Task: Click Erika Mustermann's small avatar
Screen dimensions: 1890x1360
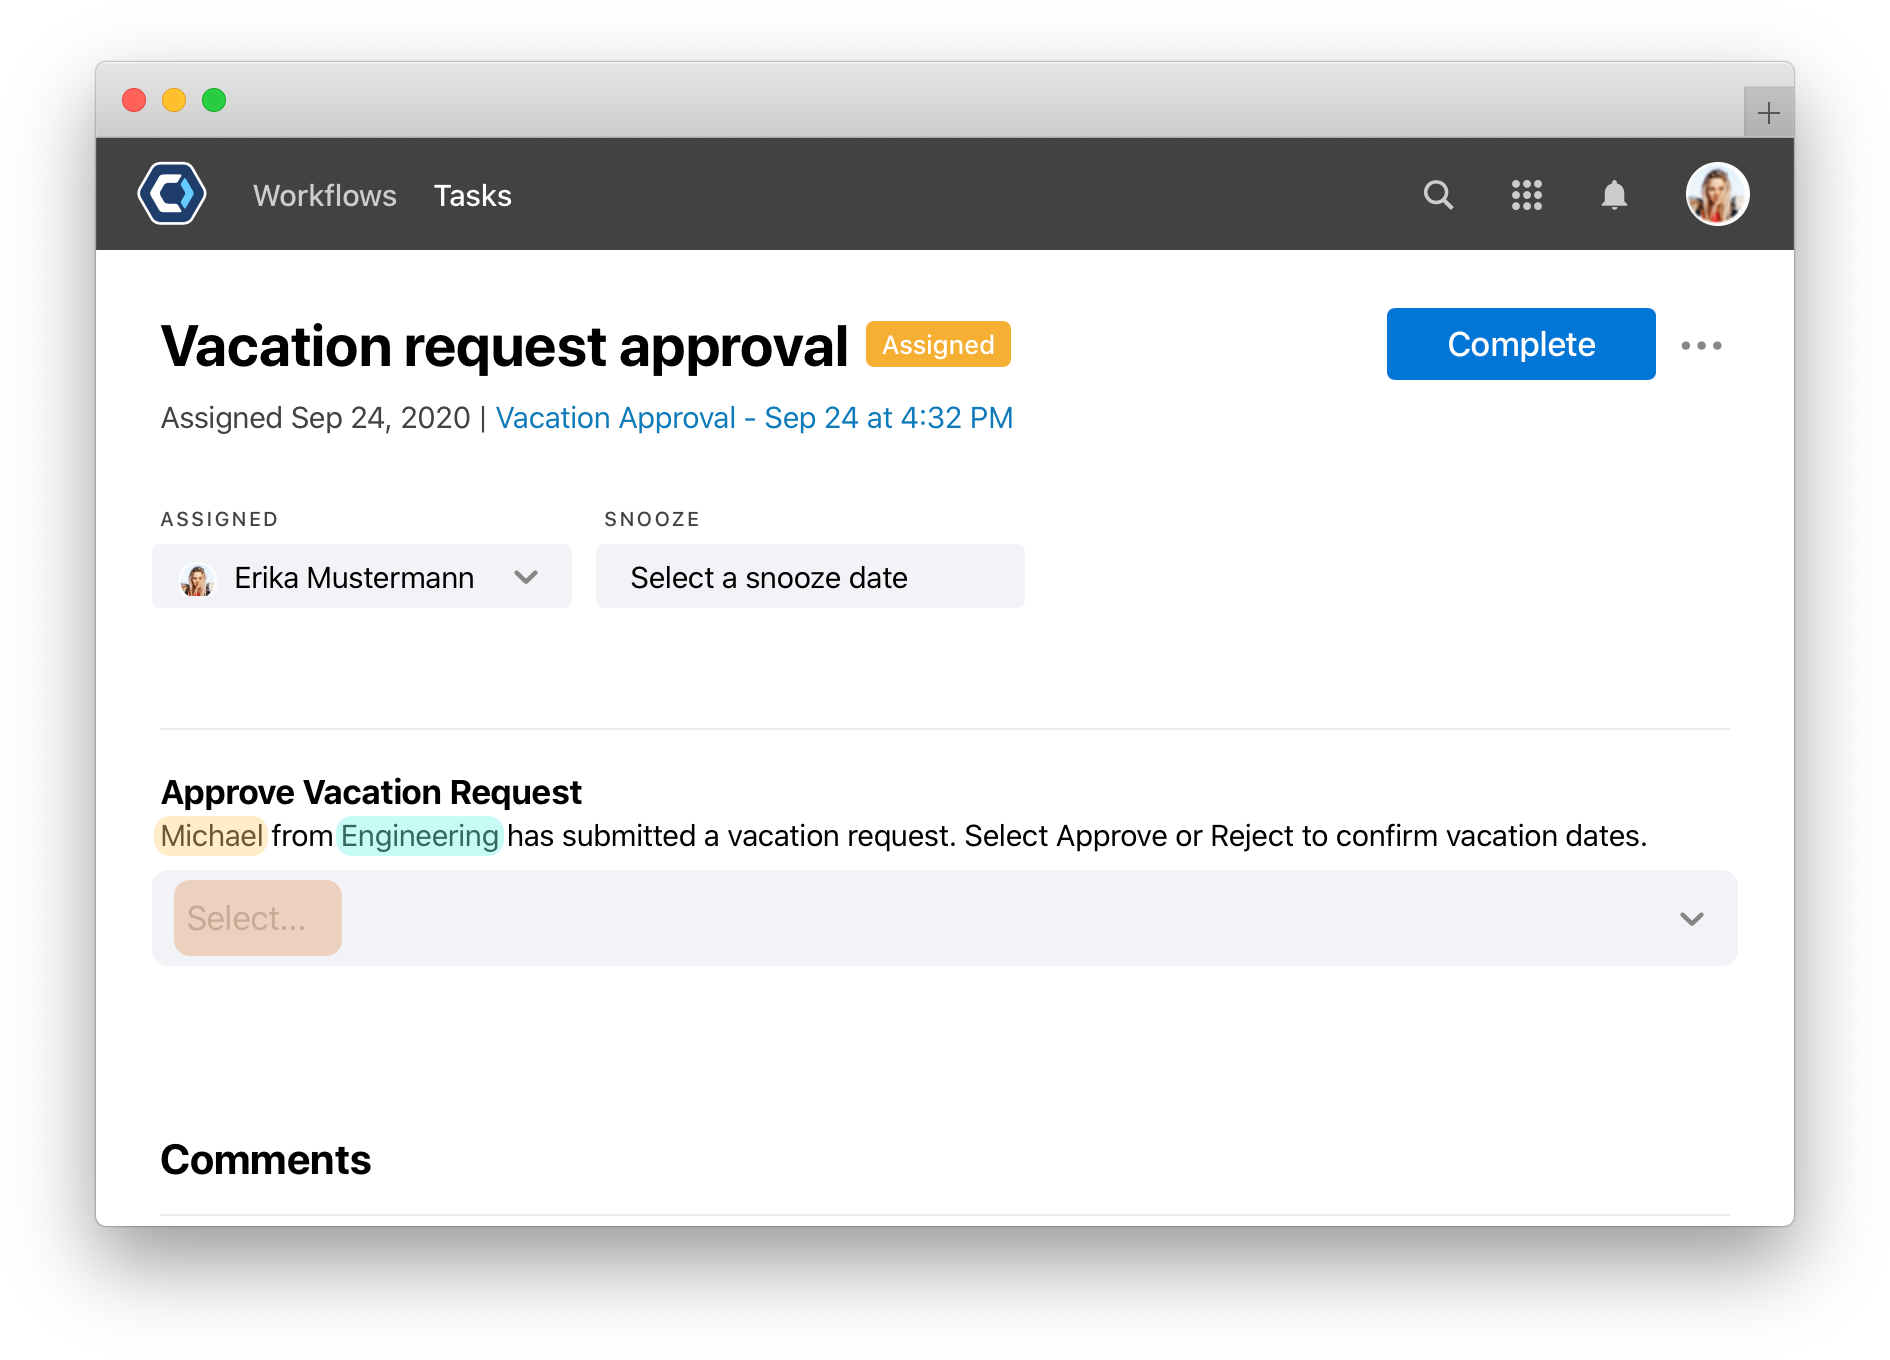Action: (x=197, y=578)
